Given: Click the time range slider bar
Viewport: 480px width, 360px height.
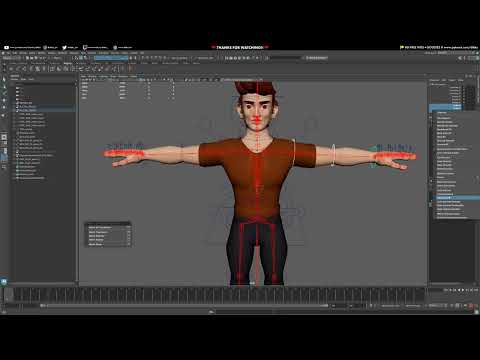Looking at the screenshot, I should tap(185, 305).
